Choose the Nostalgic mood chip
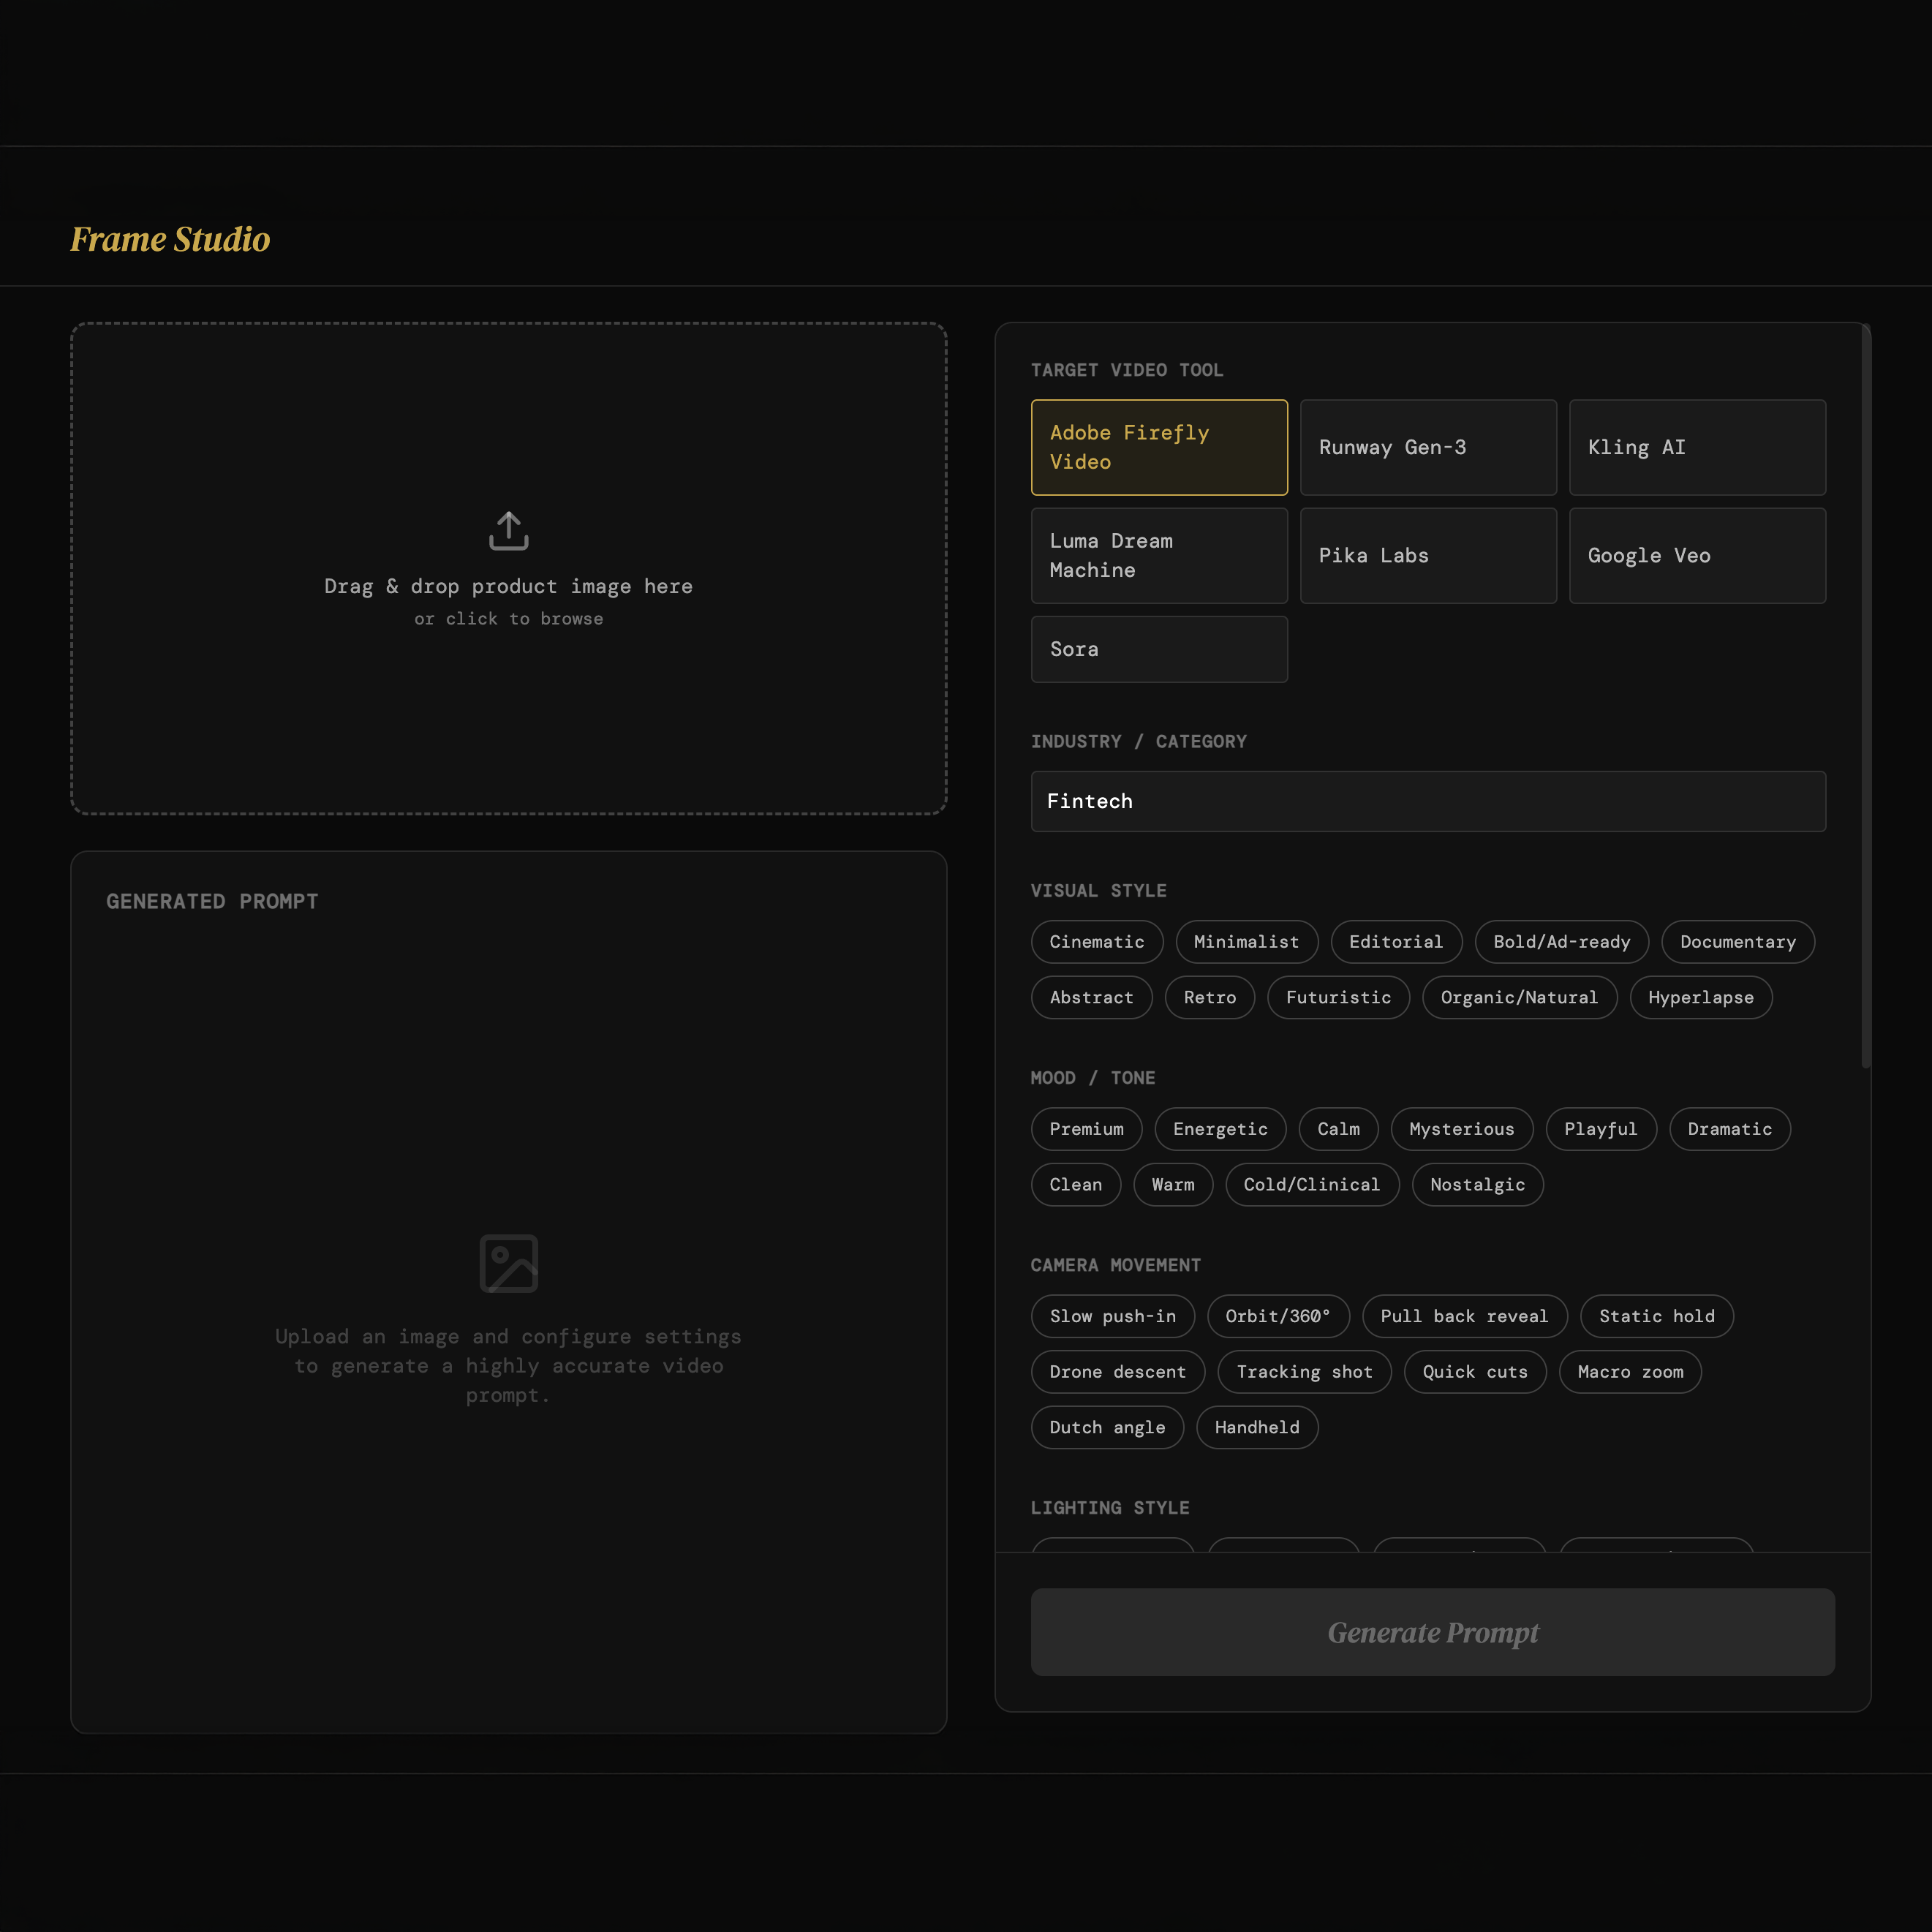The image size is (1932, 1932). [x=1477, y=1184]
